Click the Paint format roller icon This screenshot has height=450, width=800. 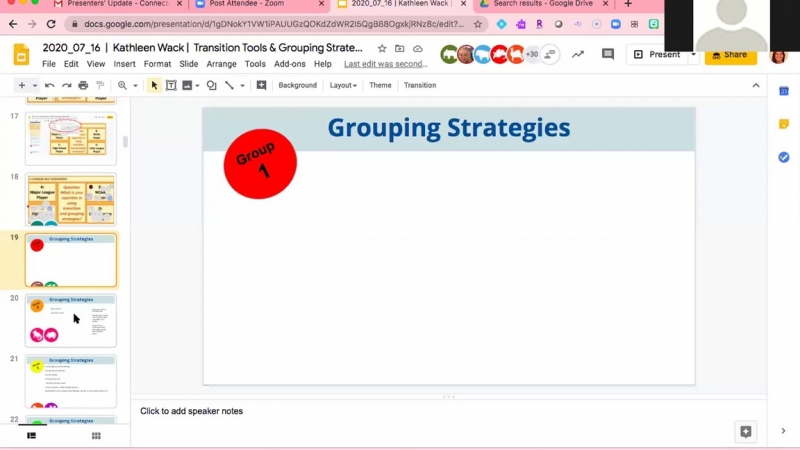[x=99, y=86]
